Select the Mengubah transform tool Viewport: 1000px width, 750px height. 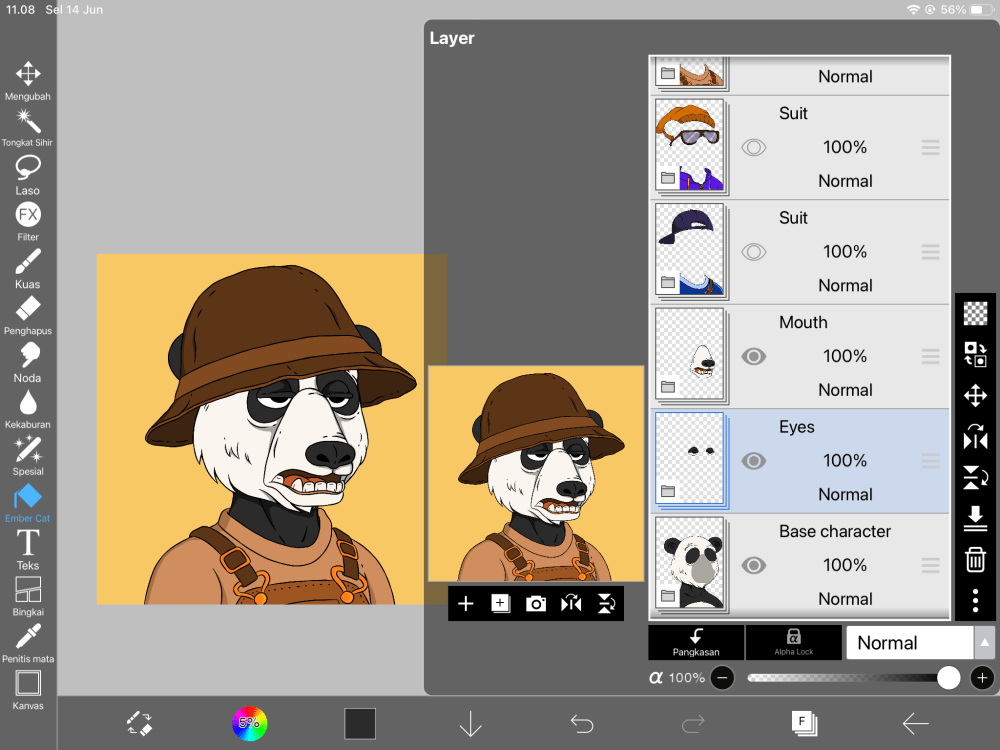[27, 81]
